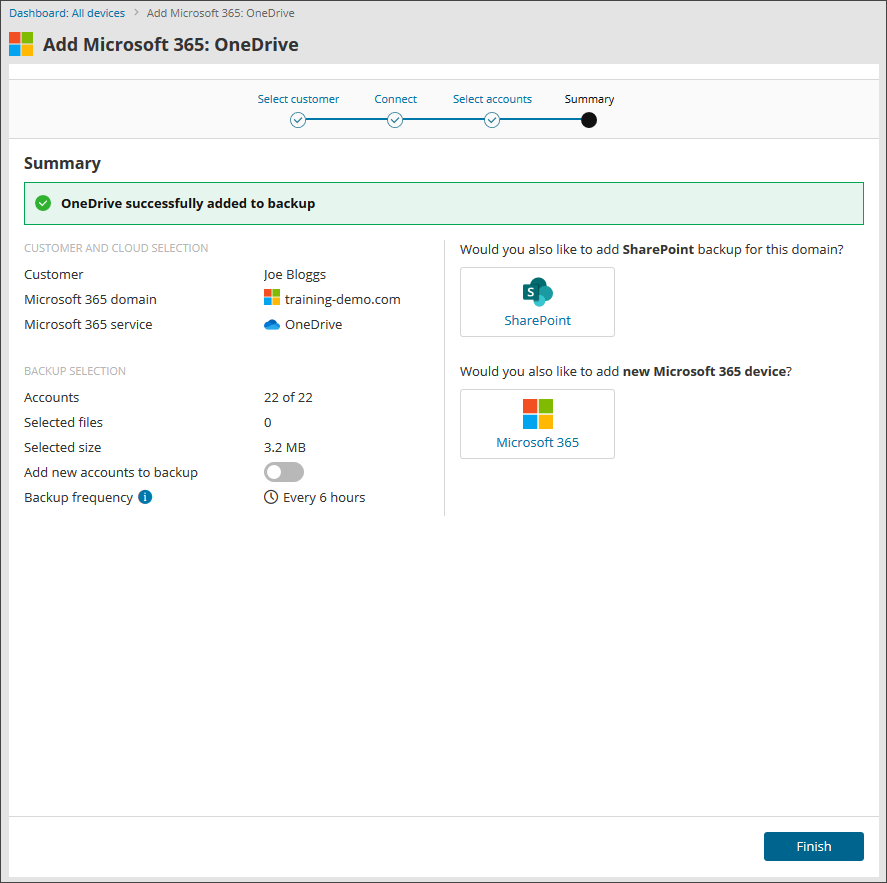Image resolution: width=887 pixels, height=883 pixels.
Task: Click the Accounts field label
Action: coord(51,398)
